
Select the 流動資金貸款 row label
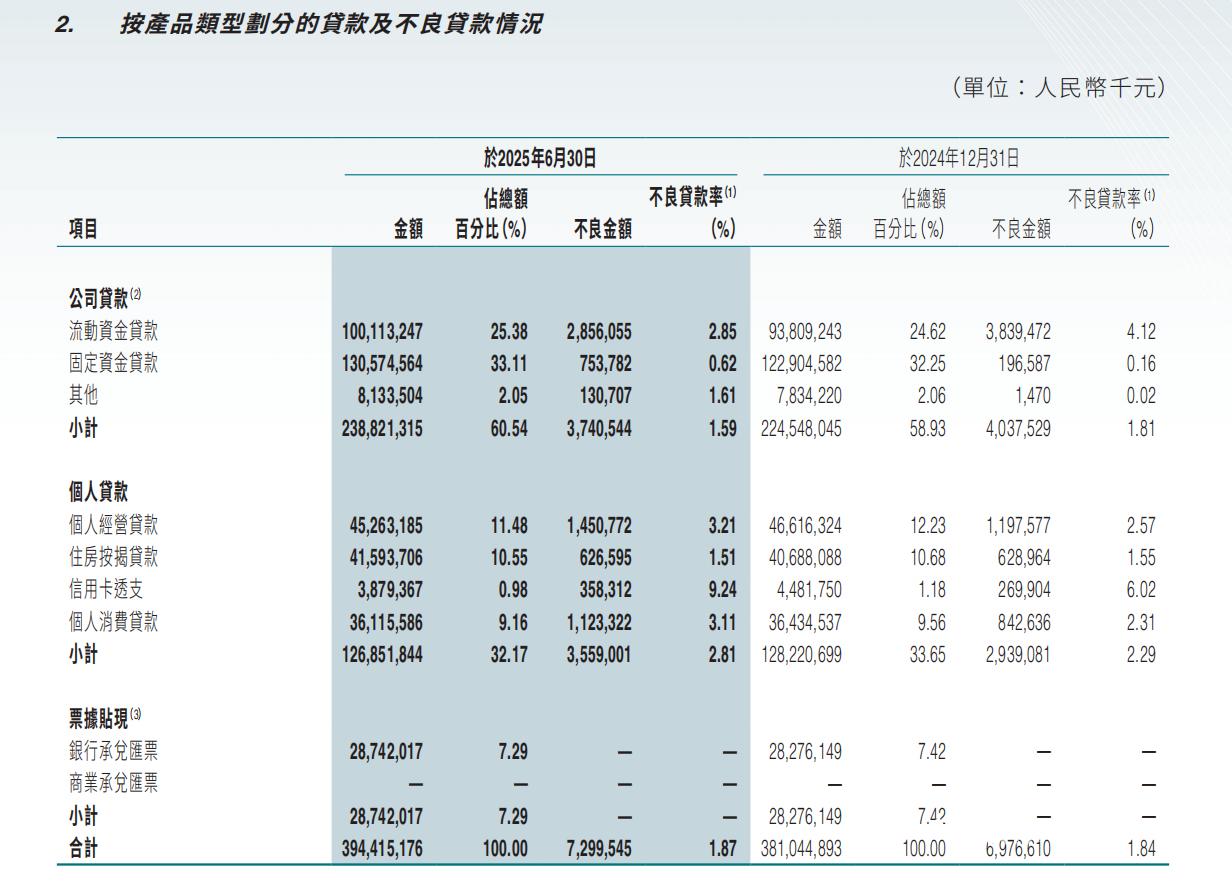click(x=113, y=331)
